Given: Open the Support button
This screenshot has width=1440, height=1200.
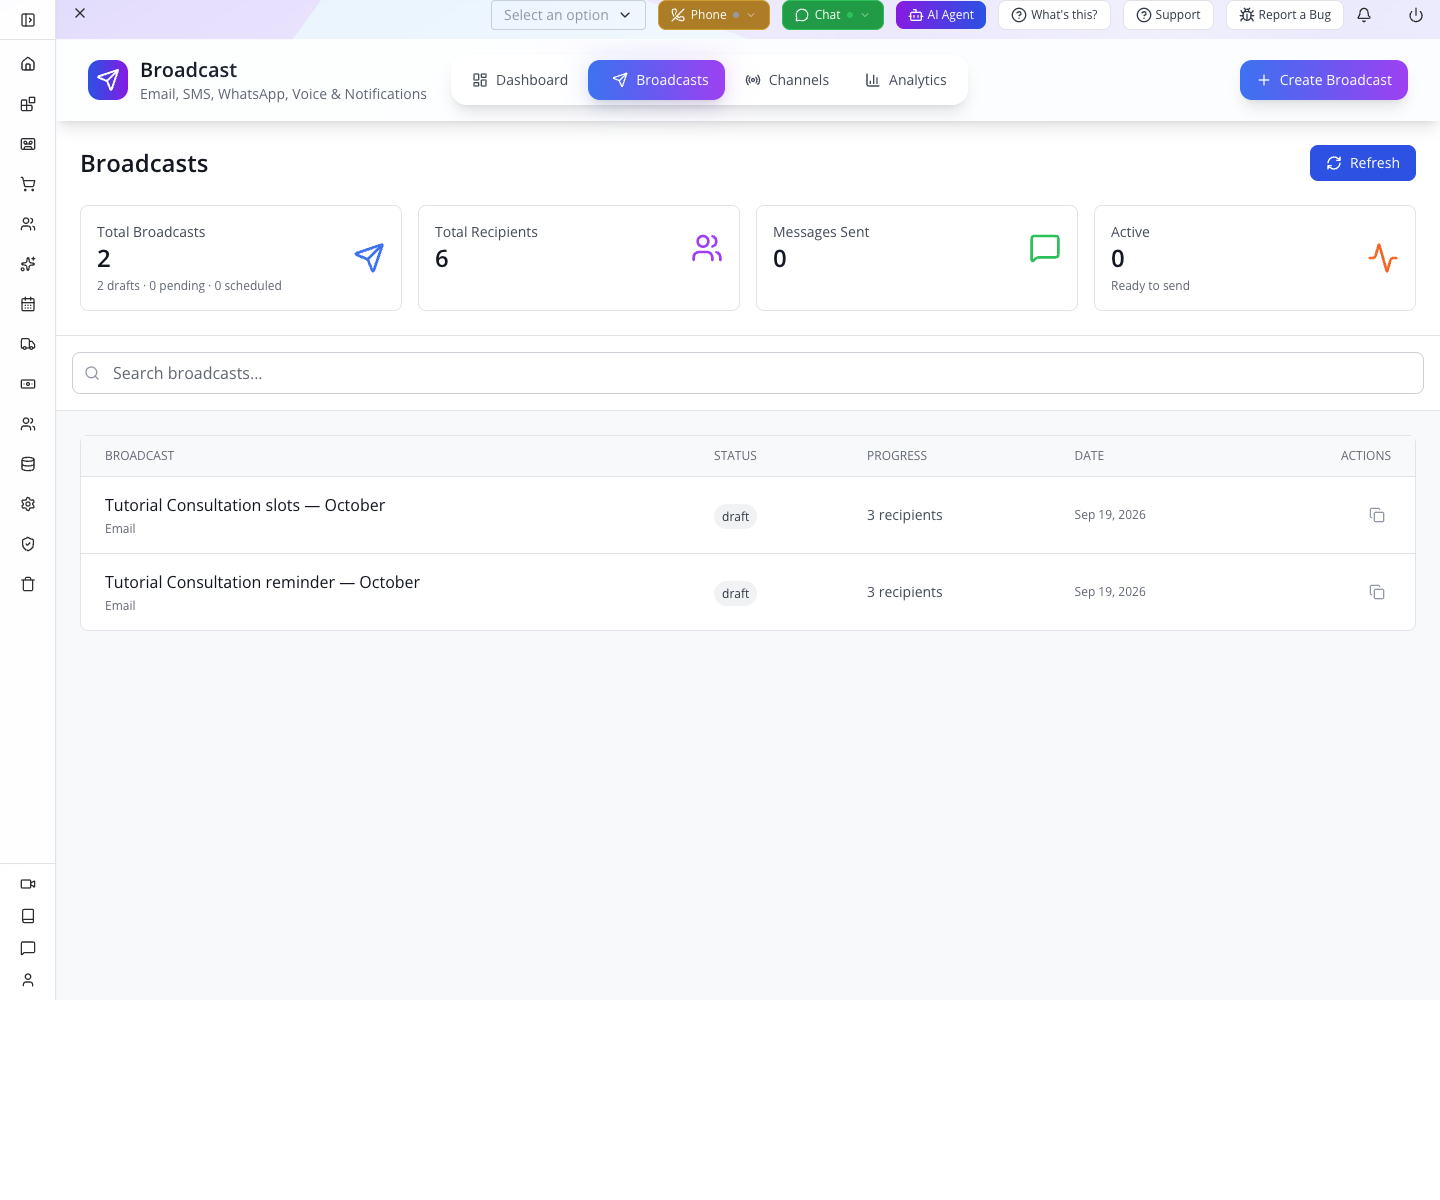Looking at the screenshot, I should pyautogui.click(x=1168, y=15).
